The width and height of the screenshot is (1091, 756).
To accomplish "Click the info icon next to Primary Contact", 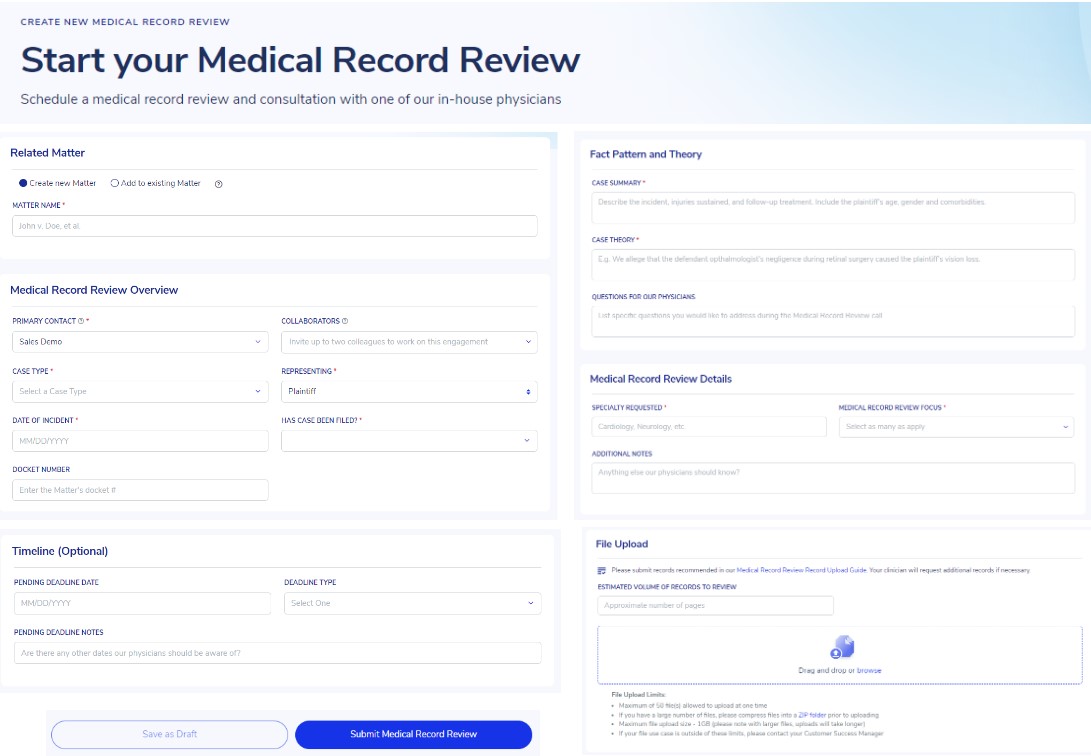I will click(80, 321).
